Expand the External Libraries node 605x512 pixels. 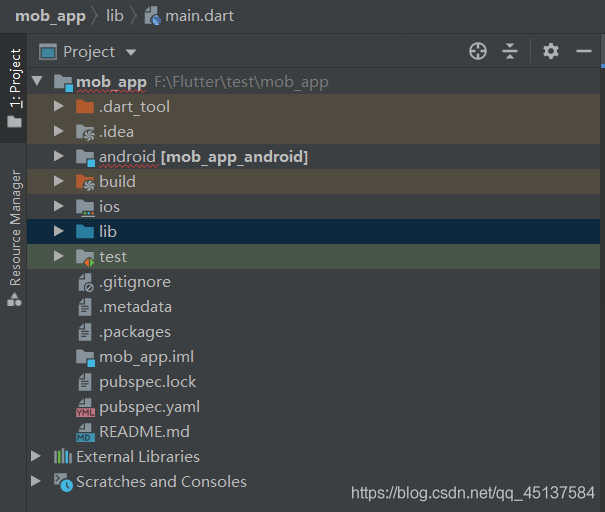(37, 457)
